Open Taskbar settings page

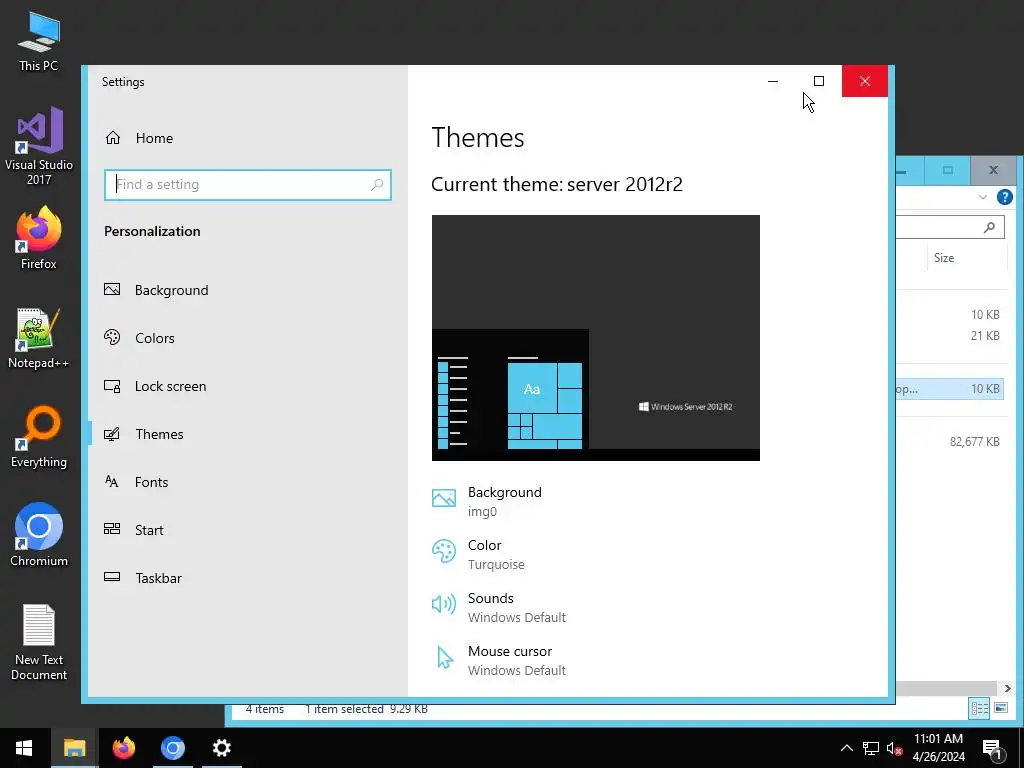coord(143,578)
